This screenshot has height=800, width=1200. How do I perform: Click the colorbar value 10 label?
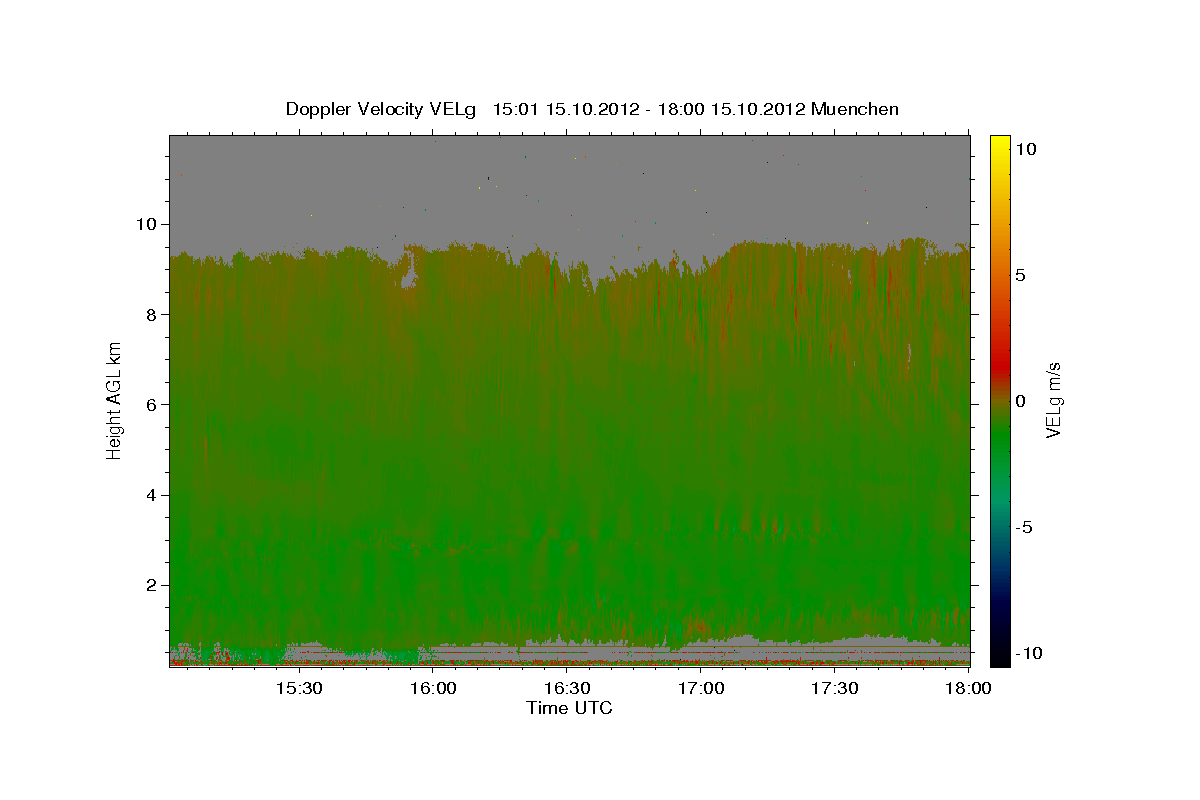click(x=1025, y=148)
